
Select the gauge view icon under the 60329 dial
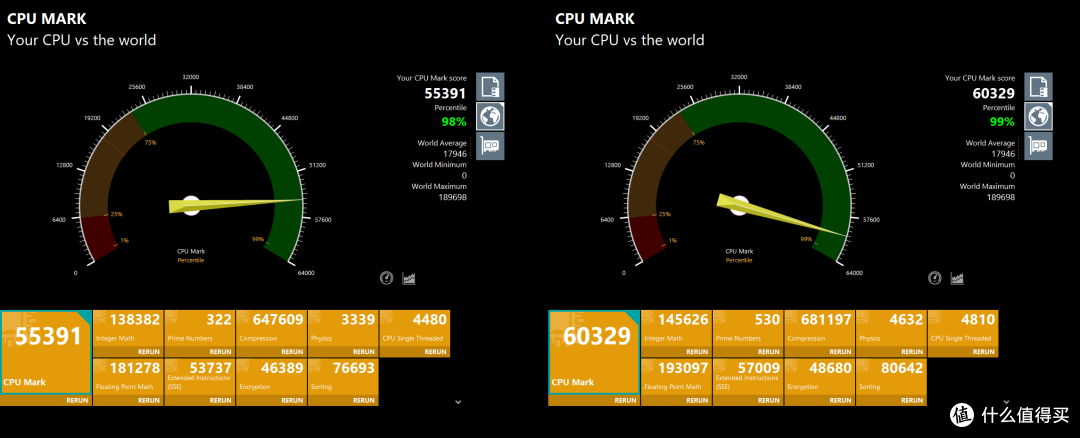pos(935,278)
